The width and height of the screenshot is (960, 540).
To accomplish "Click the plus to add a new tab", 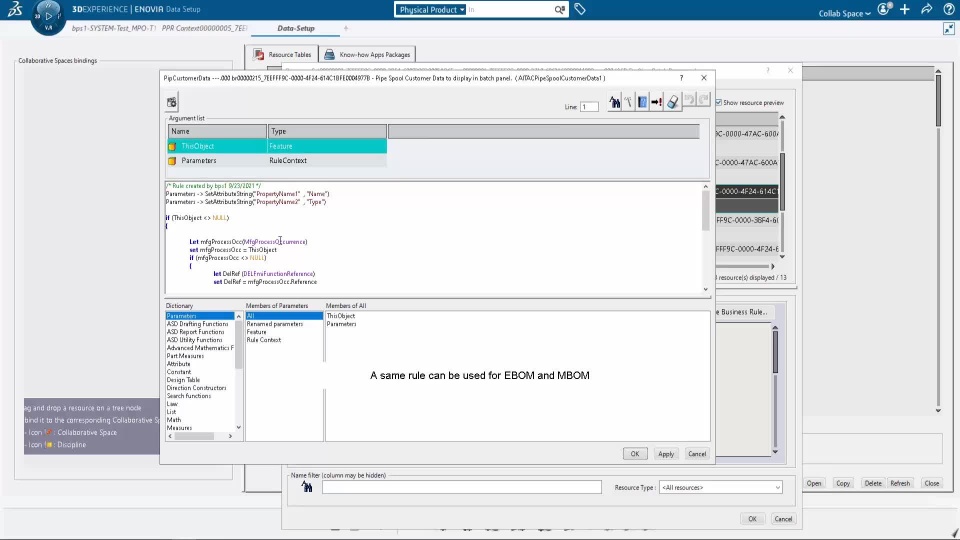I will tap(346, 28).
